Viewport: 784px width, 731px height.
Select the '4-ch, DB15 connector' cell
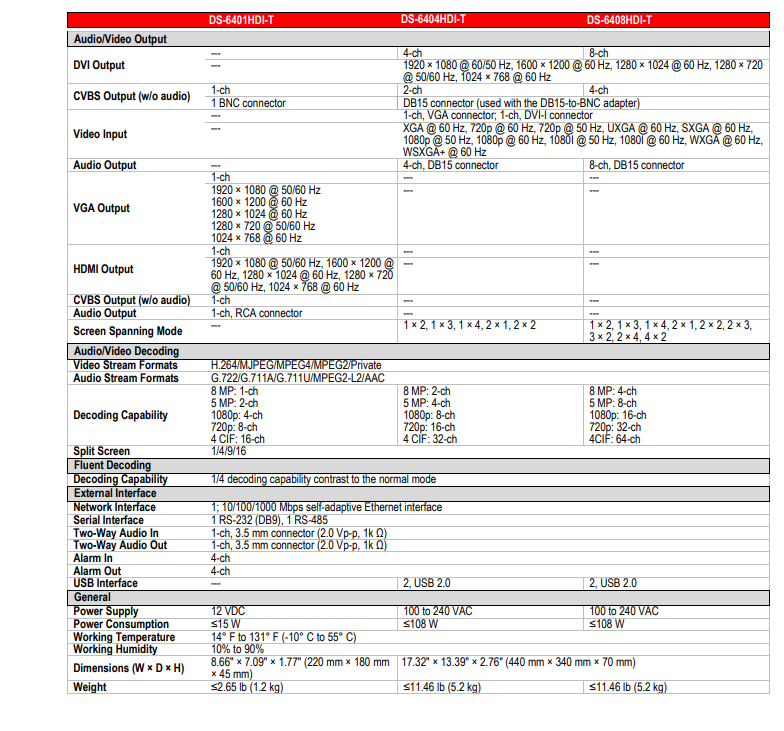point(450,165)
